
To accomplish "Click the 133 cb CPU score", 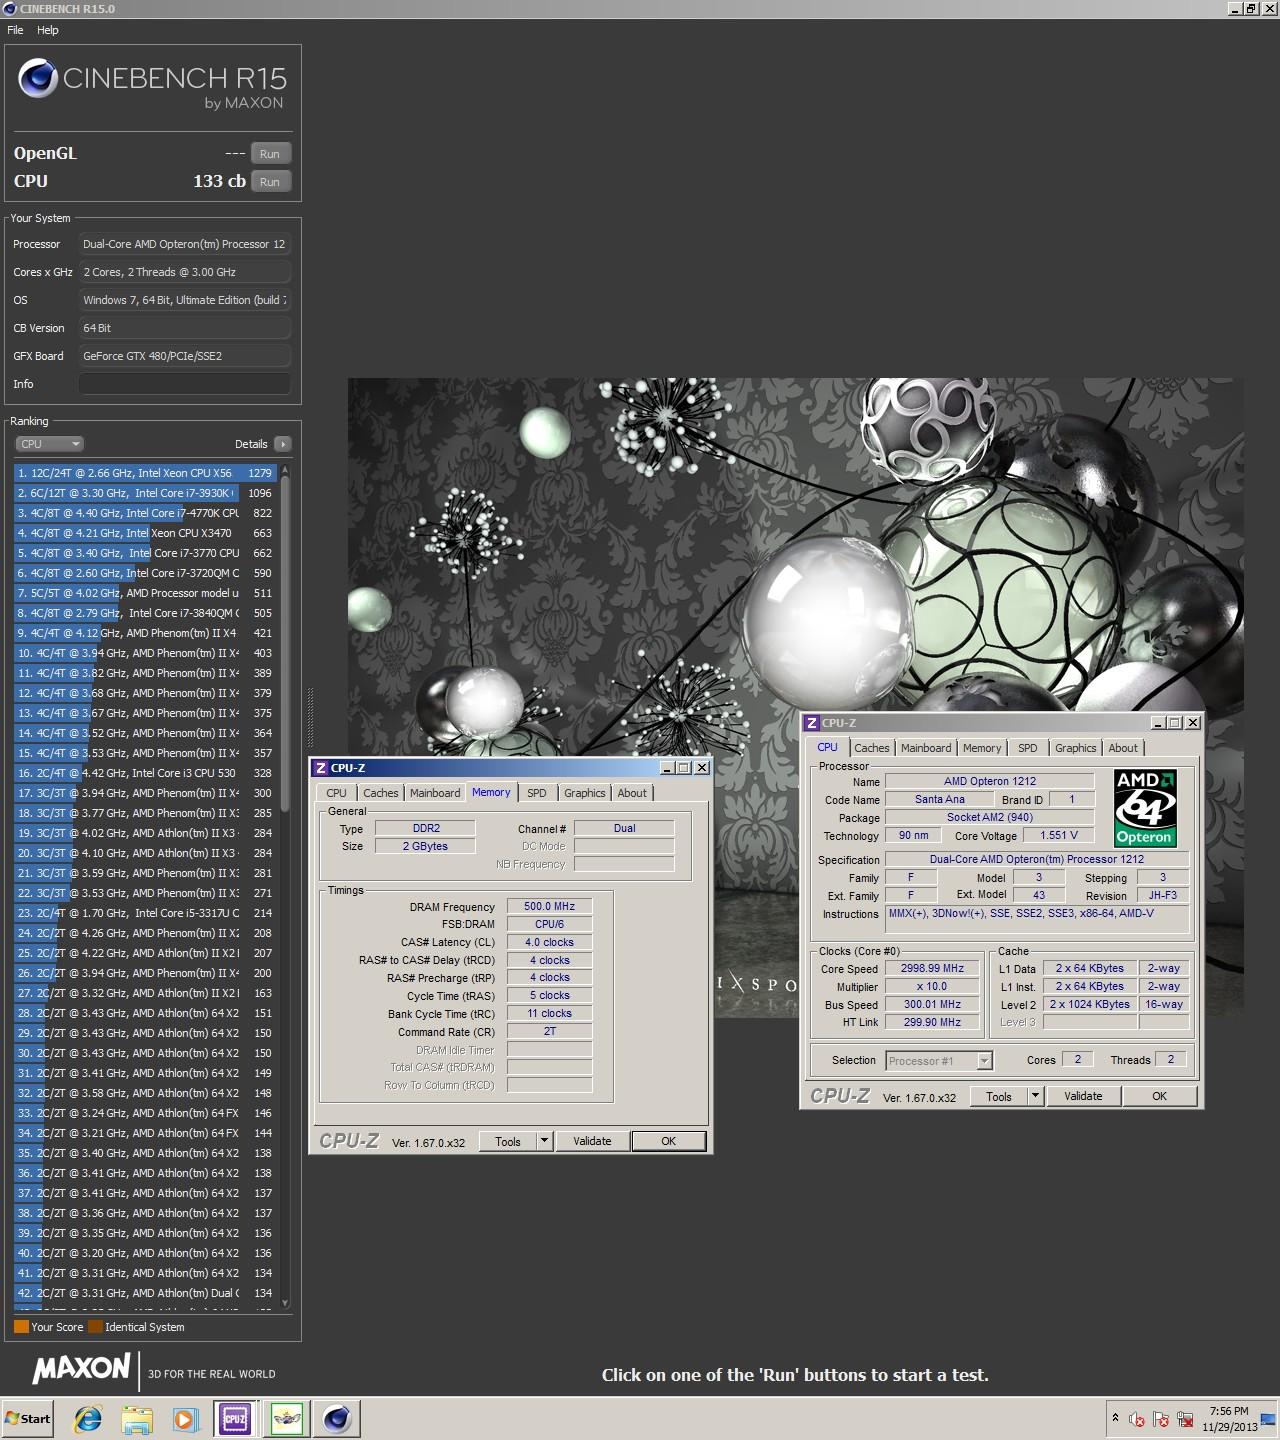I will (x=219, y=181).
